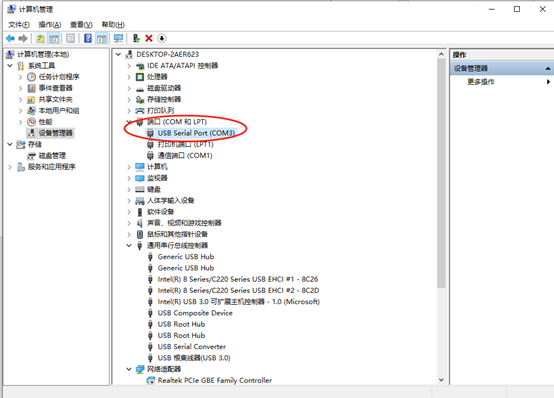Click the 磁盘驱动器 category icon
Image resolution: width=554 pixels, height=398 pixels.
pos(140,88)
